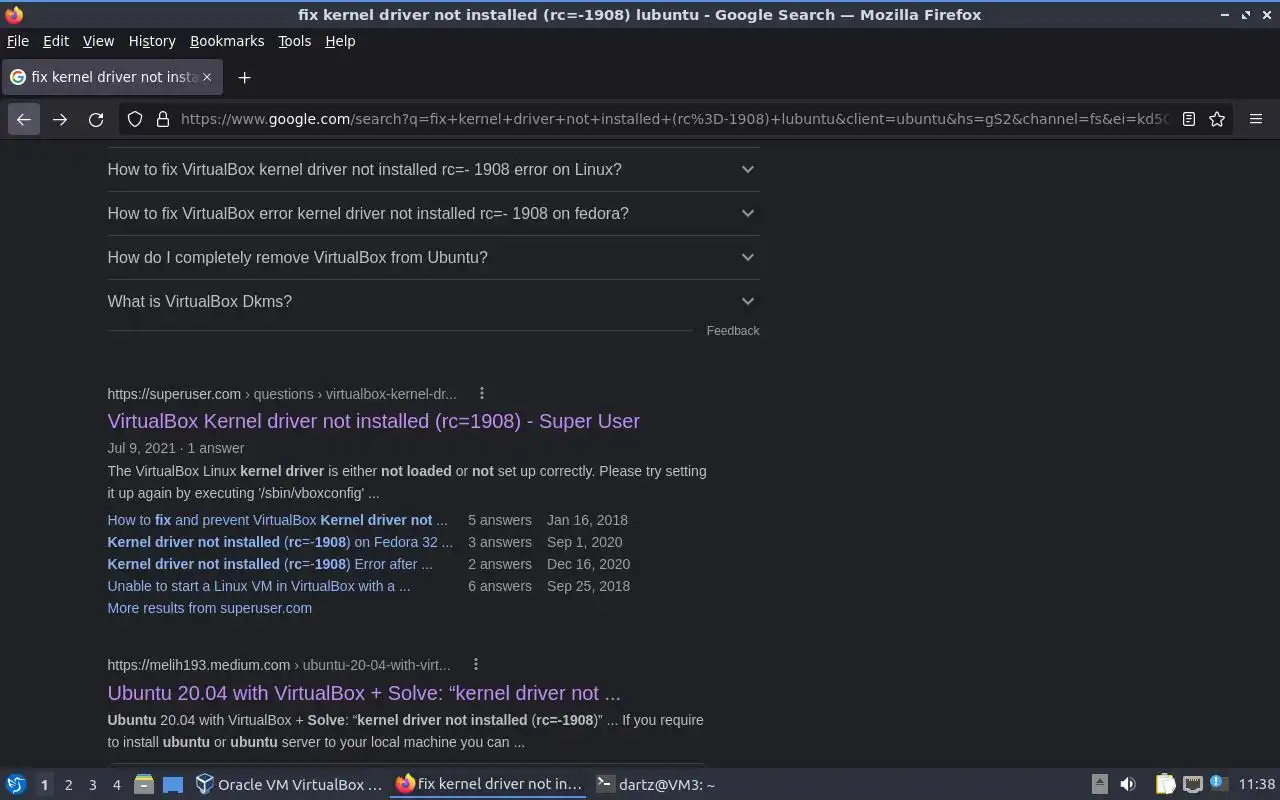The height and width of the screenshot is (800, 1280).
Task: Switch to workspace 3
Action: point(92,785)
